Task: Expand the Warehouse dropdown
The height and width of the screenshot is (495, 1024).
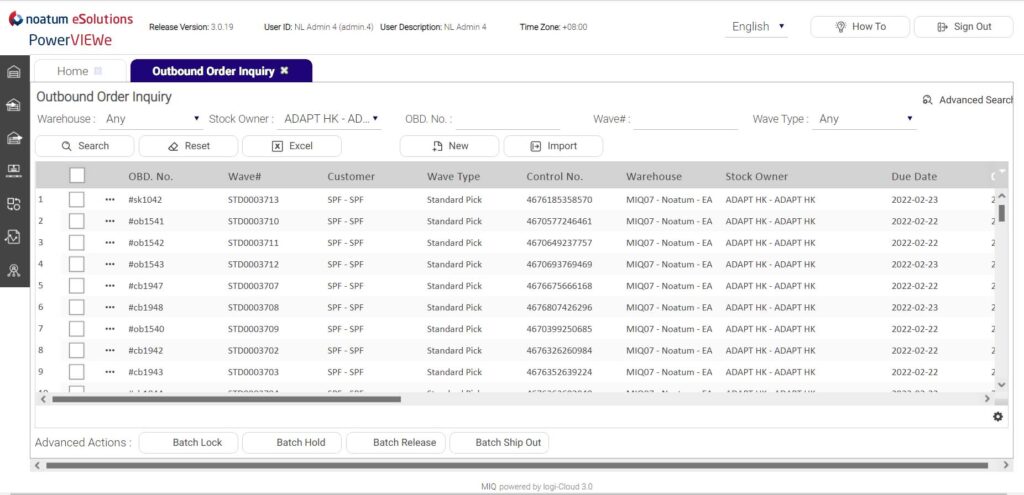Action: (x=153, y=119)
